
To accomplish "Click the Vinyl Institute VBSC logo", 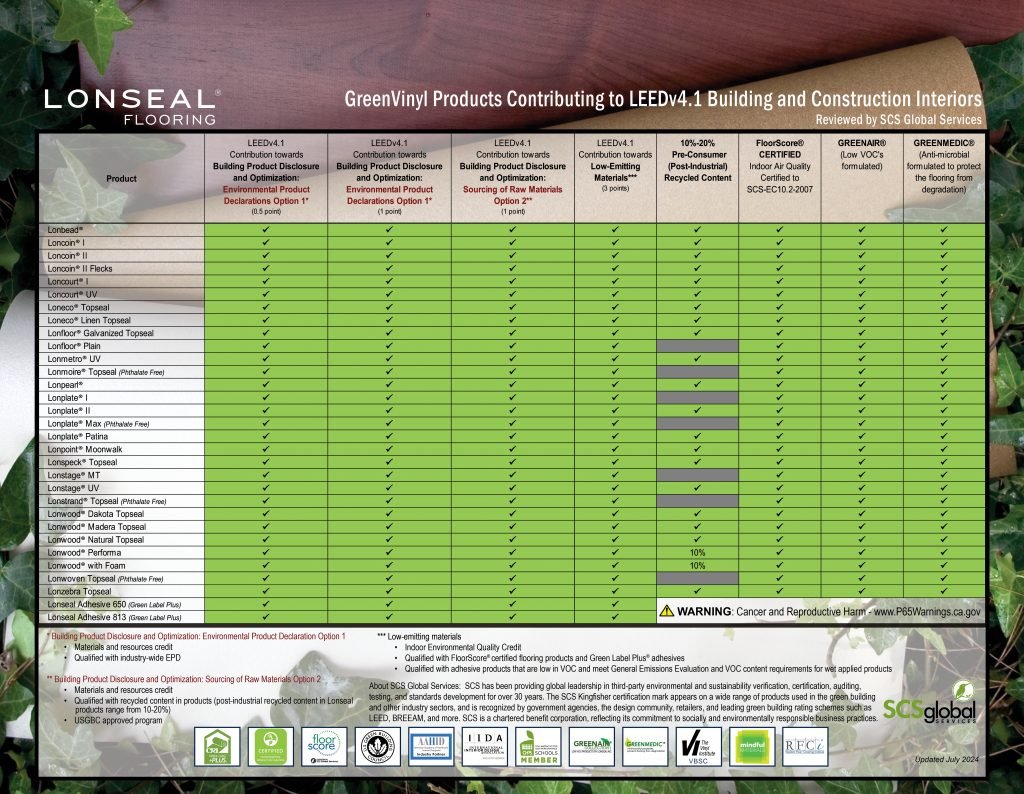I will [x=698, y=746].
